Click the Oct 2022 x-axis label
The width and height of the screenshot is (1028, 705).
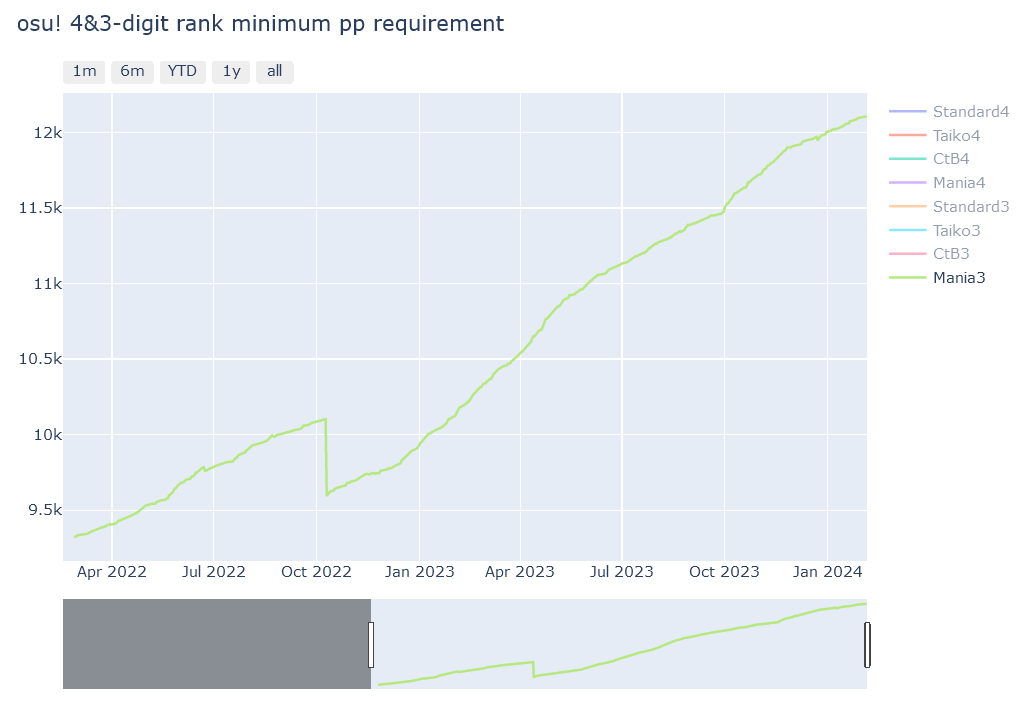point(316,572)
